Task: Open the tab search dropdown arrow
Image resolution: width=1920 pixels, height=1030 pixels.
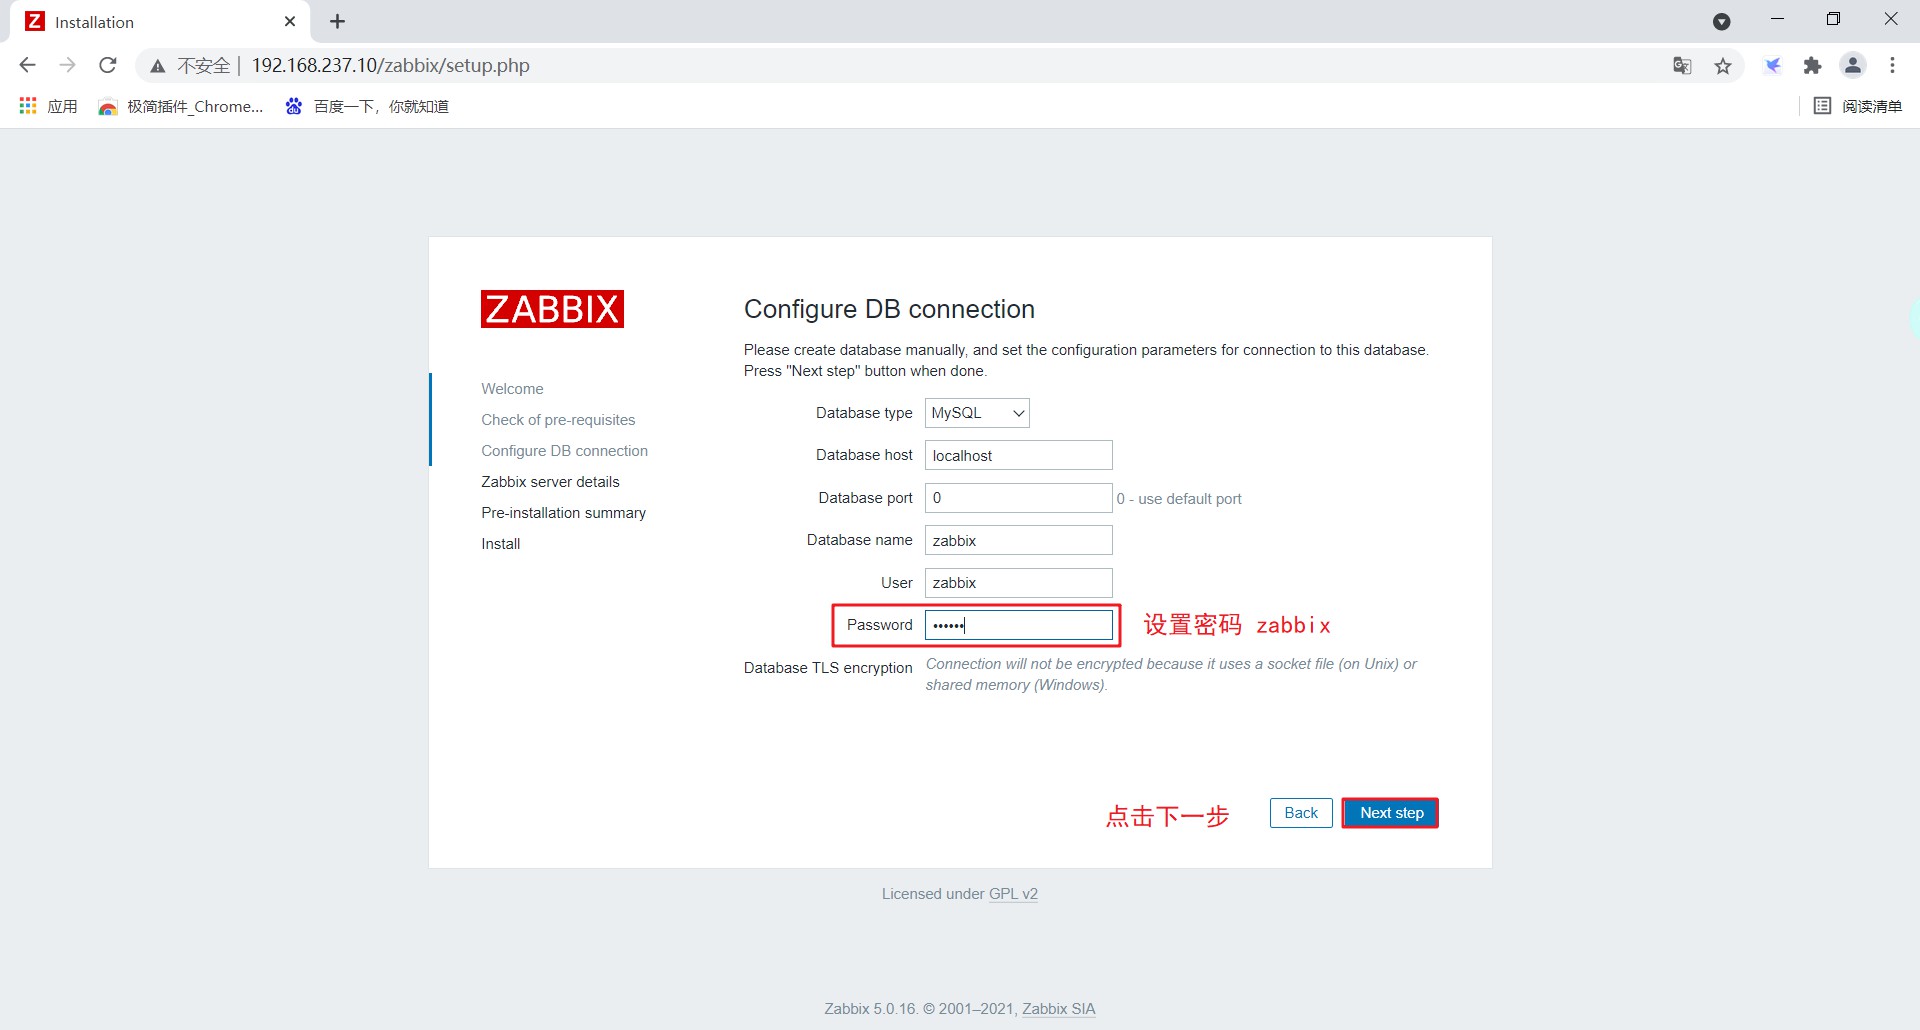Action: (1721, 21)
